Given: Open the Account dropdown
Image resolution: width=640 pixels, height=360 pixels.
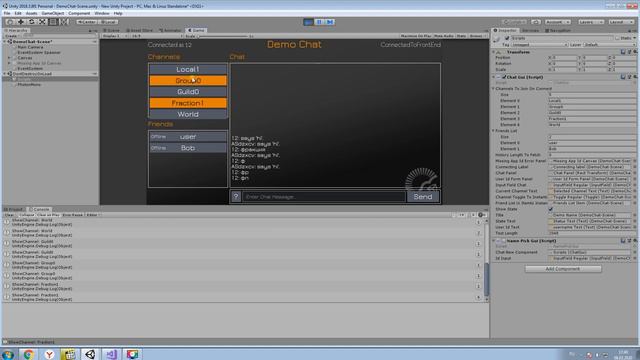Looking at the screenshot, I should click(558, 22).
